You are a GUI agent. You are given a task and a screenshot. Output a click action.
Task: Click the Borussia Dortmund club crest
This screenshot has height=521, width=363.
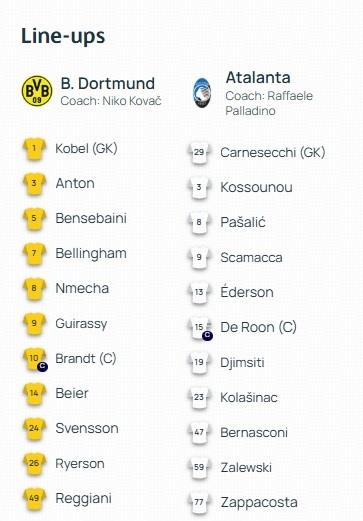(x=37, y=91)
